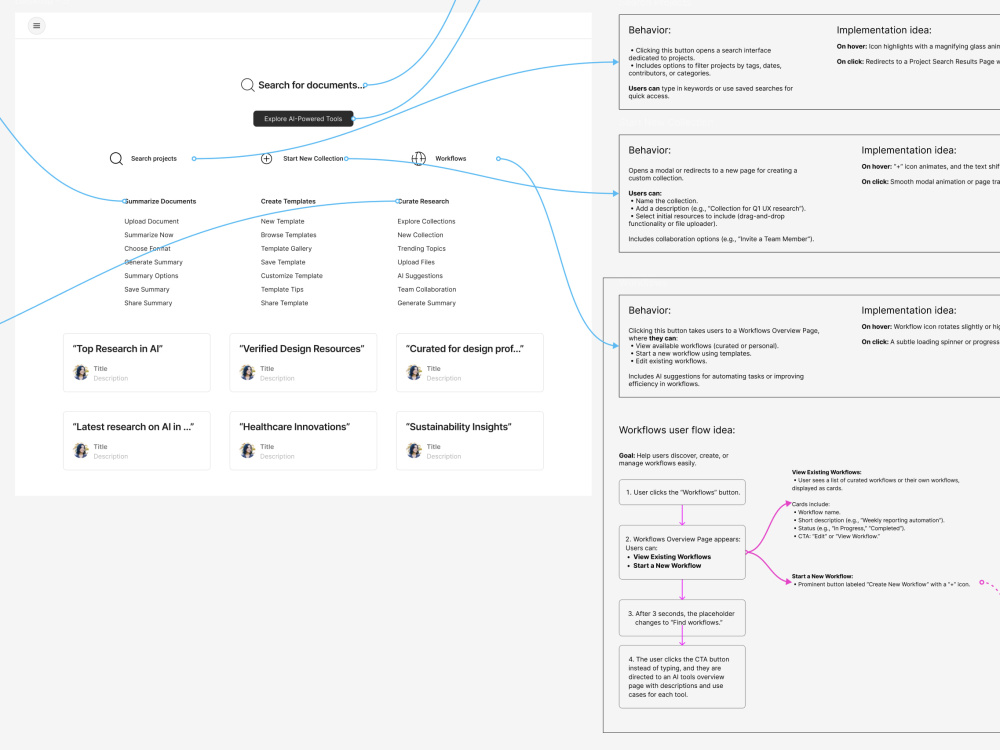Select Explore Collections link
Screen dimensions: 1000x750
[x=427, y=221]
